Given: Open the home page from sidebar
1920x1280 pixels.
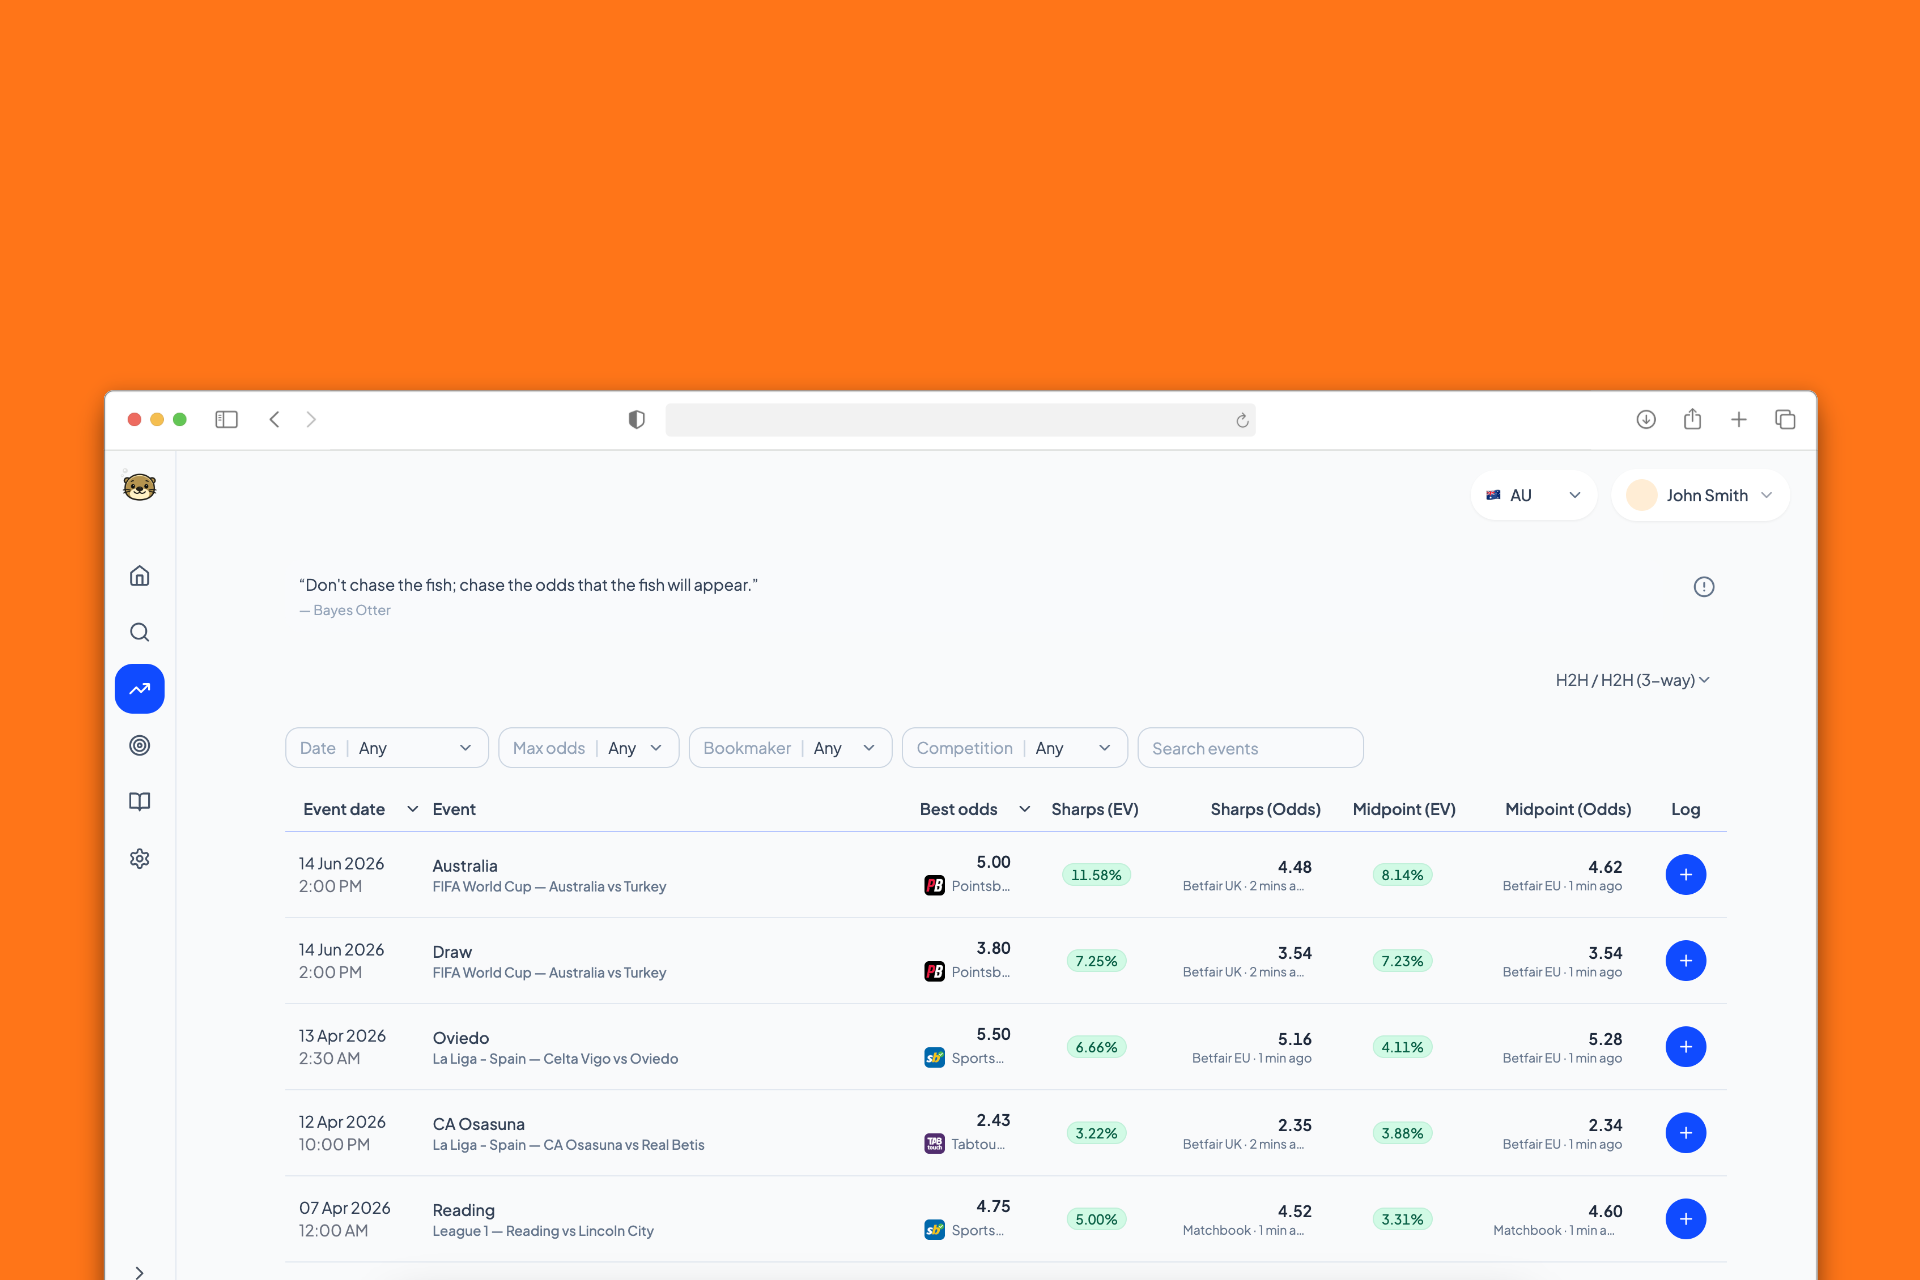Looking at the screenshot, I should 140,576.
